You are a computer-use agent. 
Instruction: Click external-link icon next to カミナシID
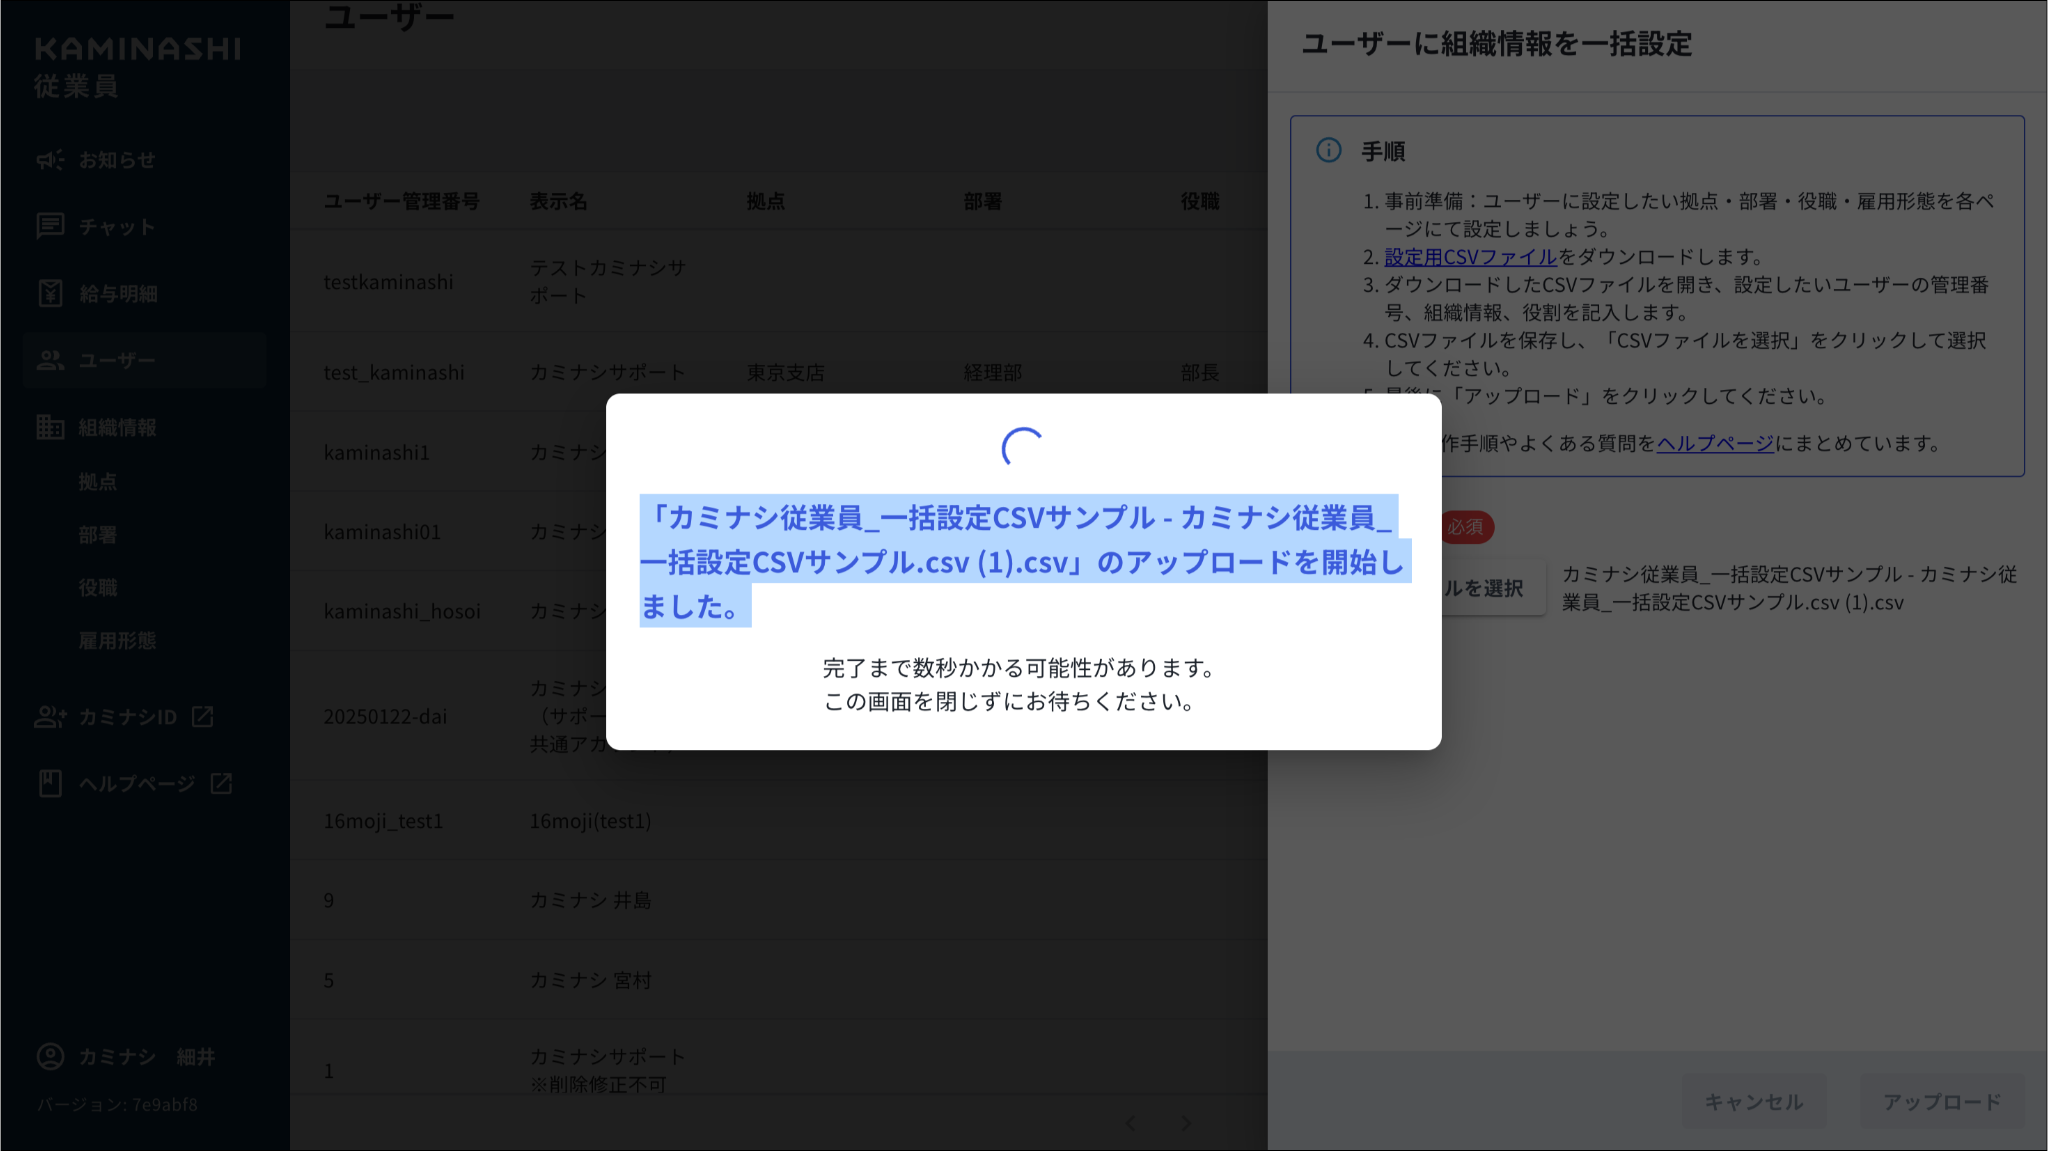(203, 716)
